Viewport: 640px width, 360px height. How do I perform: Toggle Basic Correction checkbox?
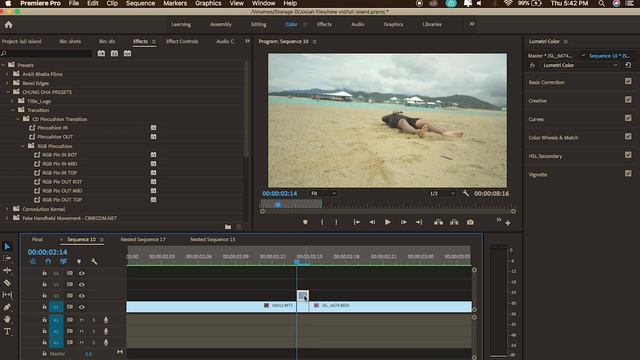click(x=628, y=81)
